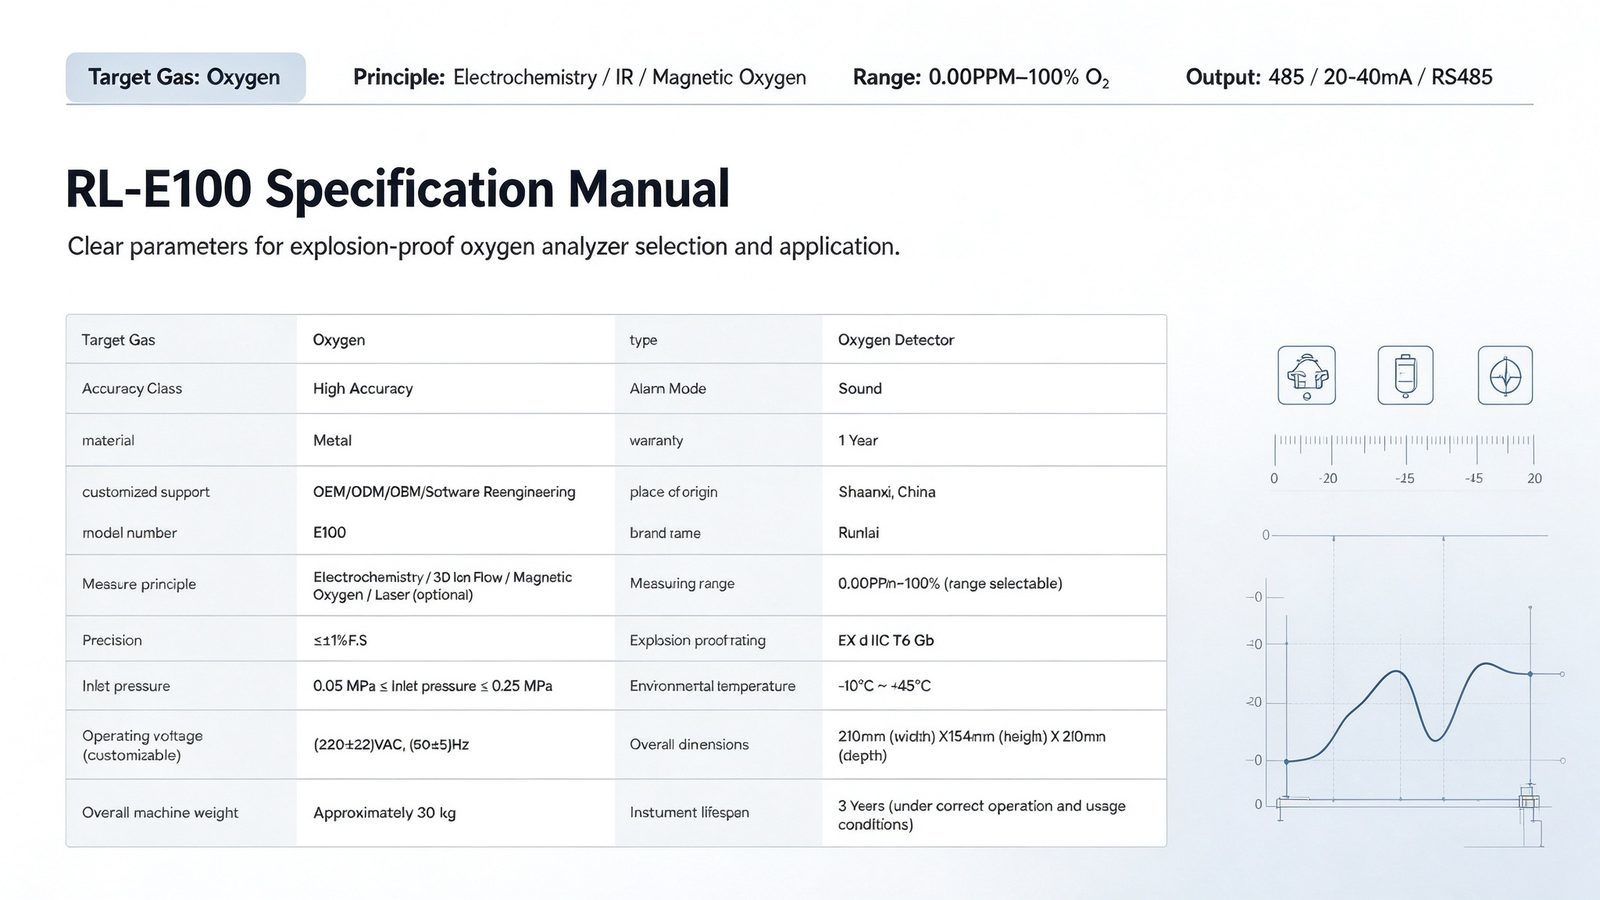Screen dimensions: 1600x900
Task: Select the Measure principle value cell
Action: tap(443, 586)
